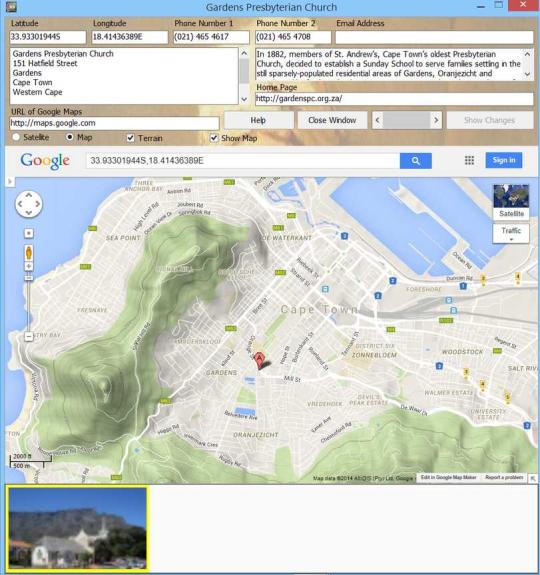Viewport: 540px width, 575px height.
Task: Click next record right arrow
Action: pos(436,120)
